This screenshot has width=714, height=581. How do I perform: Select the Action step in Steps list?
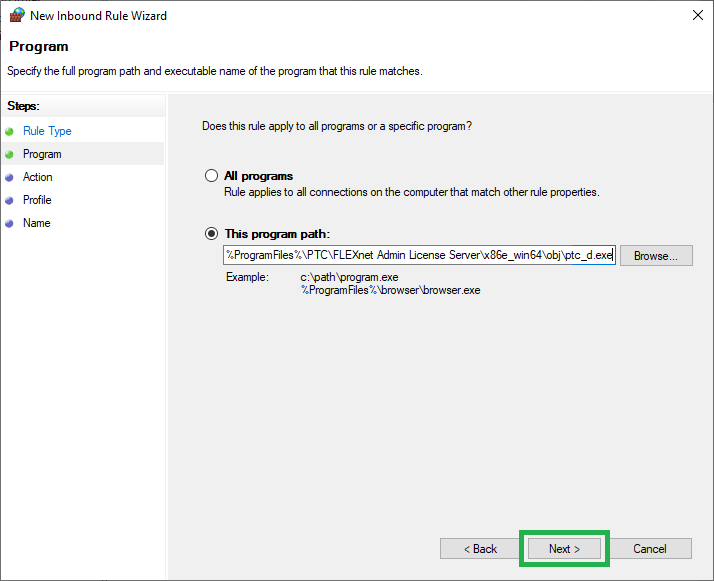[38, 177]
